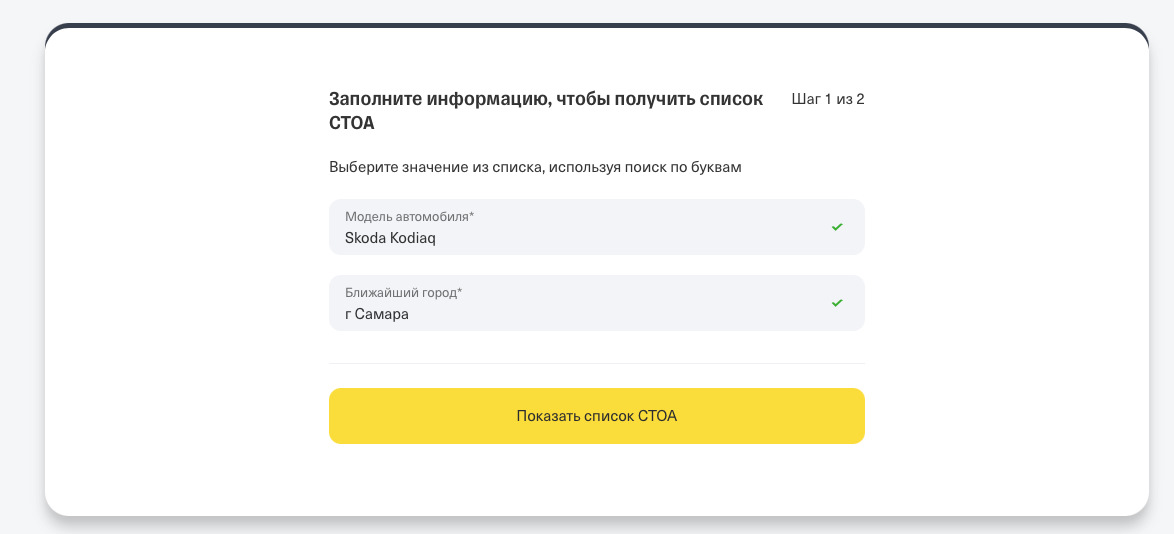Viewport: 1174px width, 534px height.
Task: Click the Ближайший город* field label
Action: pos(403,292)
